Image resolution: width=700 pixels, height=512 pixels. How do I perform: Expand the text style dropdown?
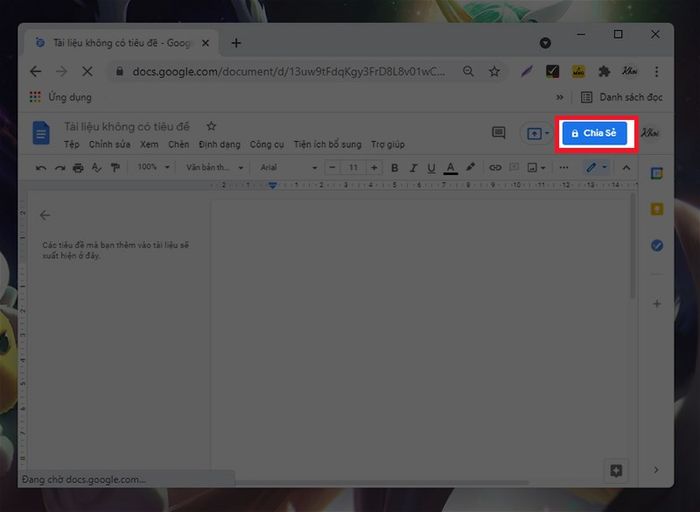pyautogui.click(x=213, y=168)
